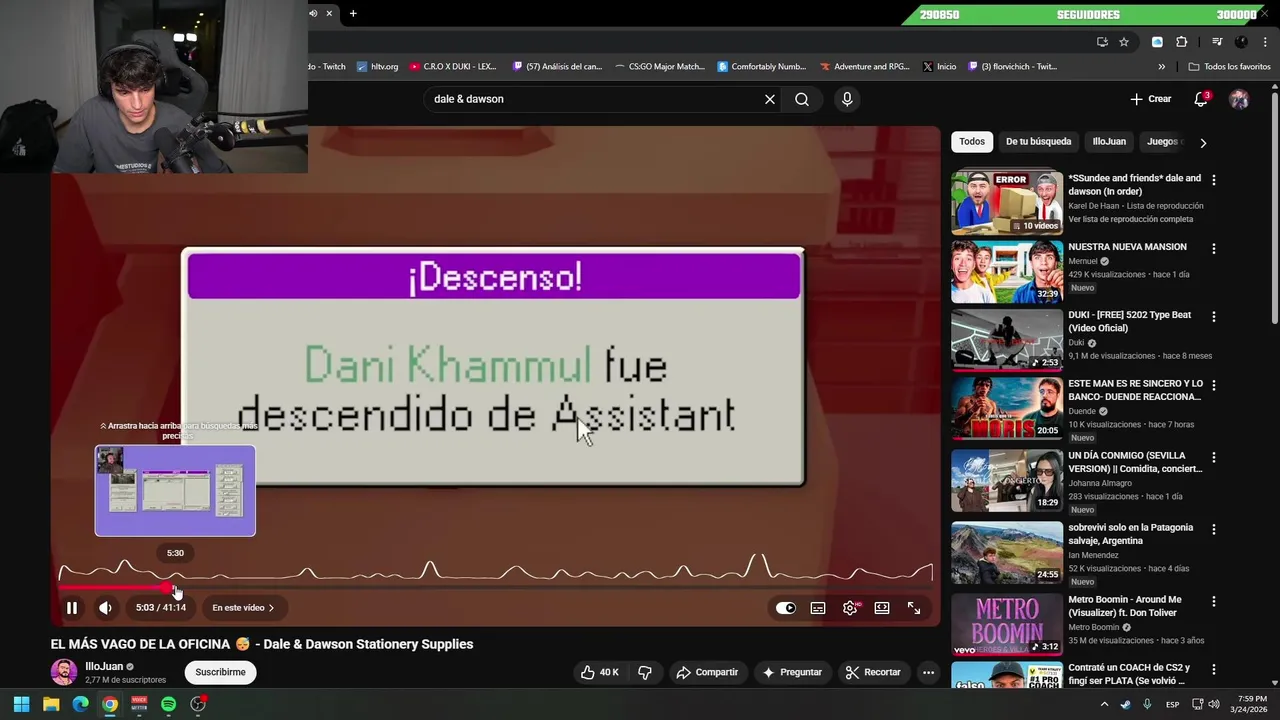The height and width of the screenshot is (720, 1280).
Task: Open the media controls icon in Chrome toolbar
Action: point(1217,42)
